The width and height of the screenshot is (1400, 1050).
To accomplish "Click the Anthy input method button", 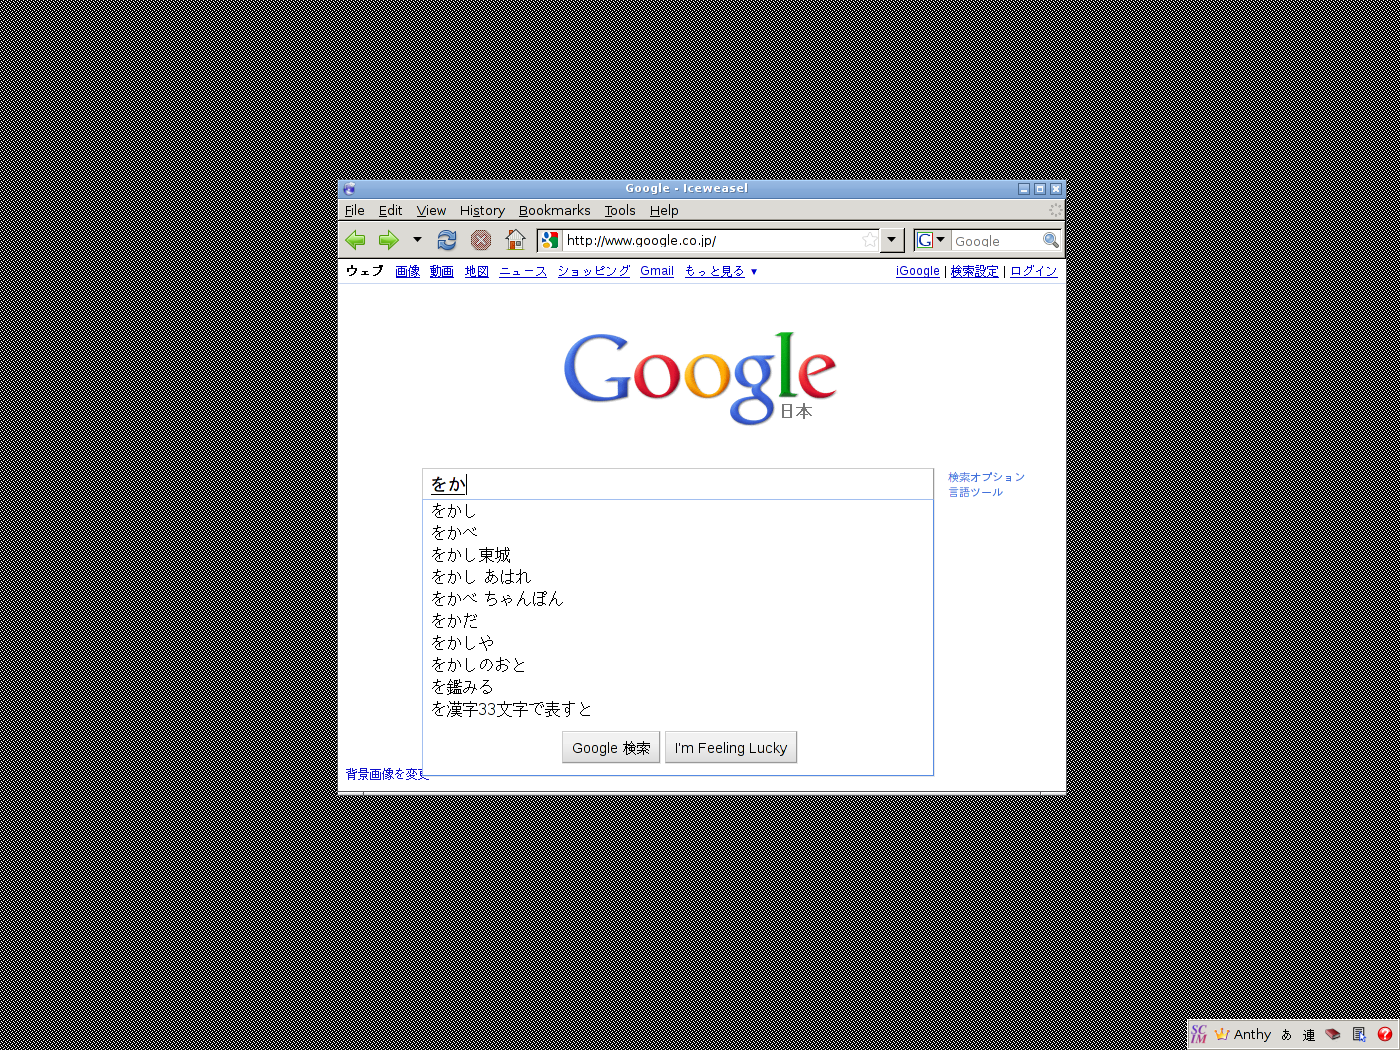I will [1243, 1034].
